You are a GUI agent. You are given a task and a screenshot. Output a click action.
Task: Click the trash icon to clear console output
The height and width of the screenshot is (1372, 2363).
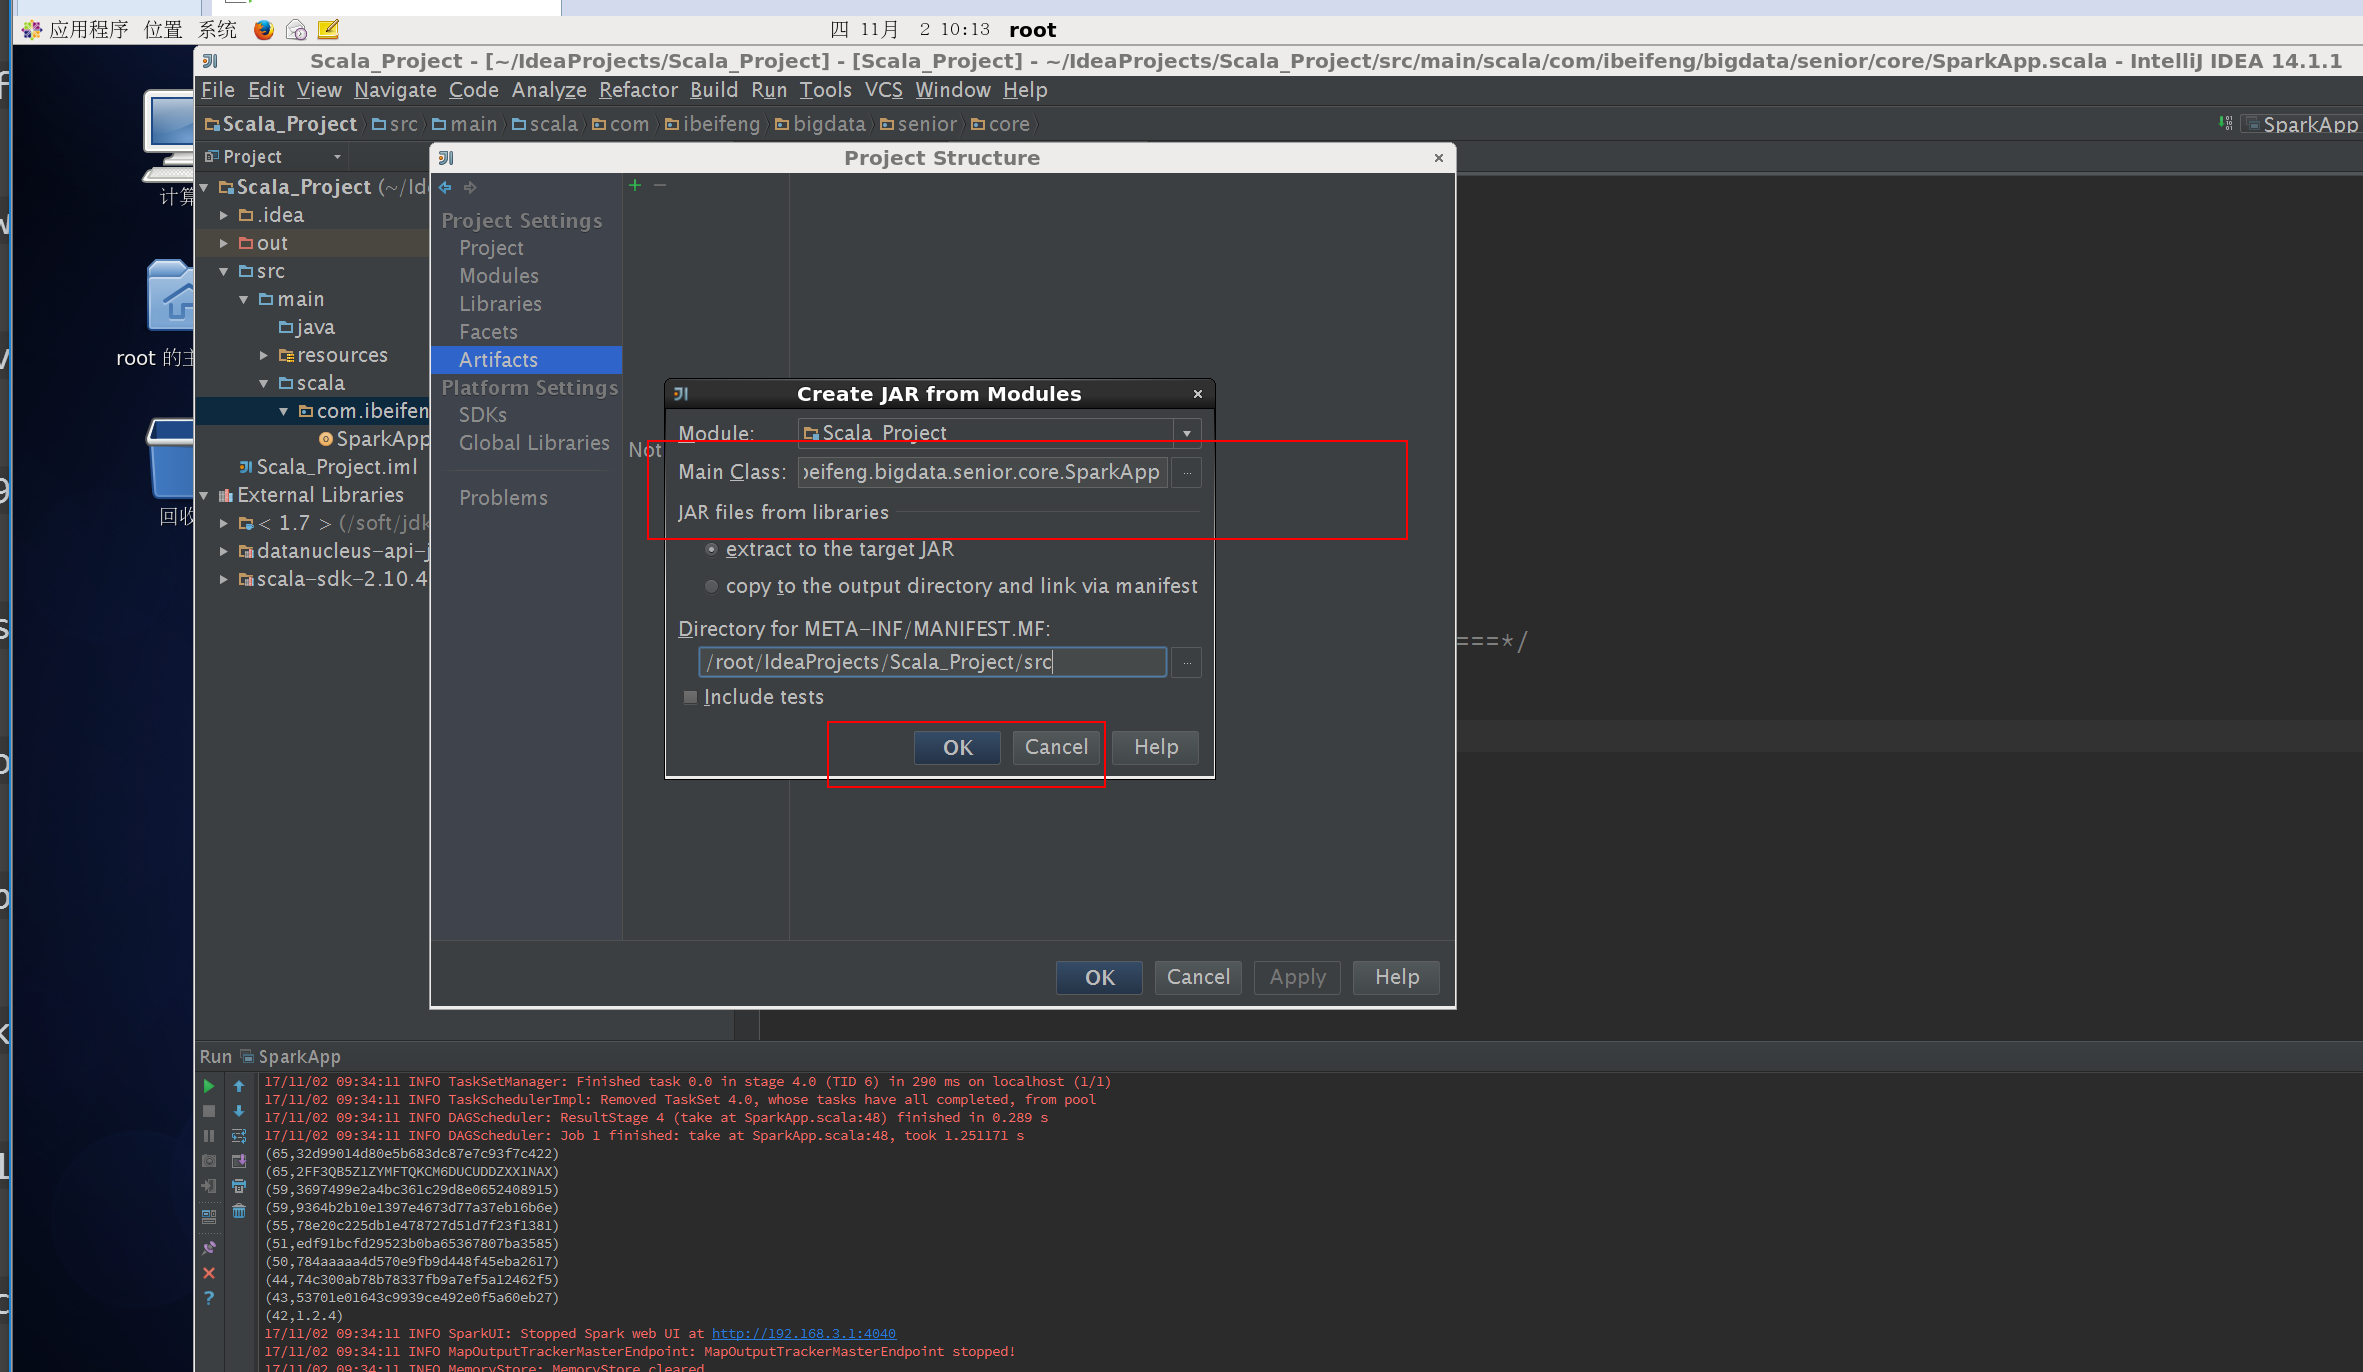tap(239, 1211)
